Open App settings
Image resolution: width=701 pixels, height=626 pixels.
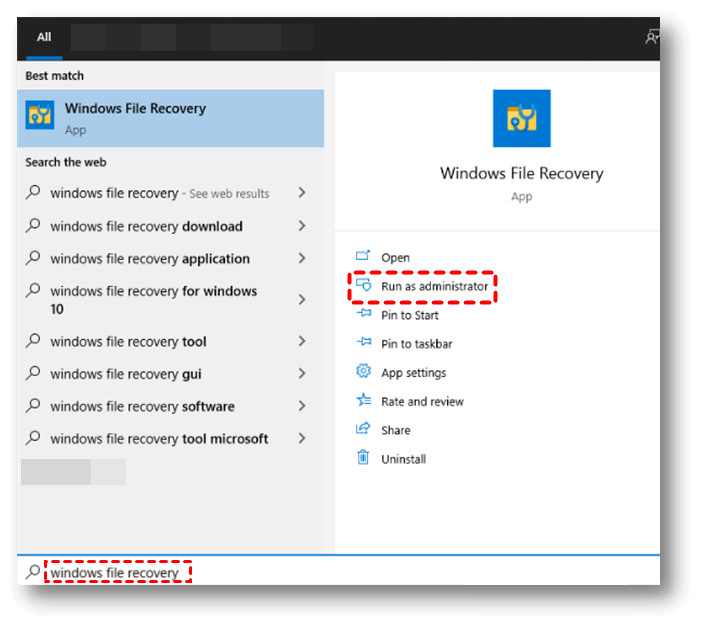(x=414, y=372)
